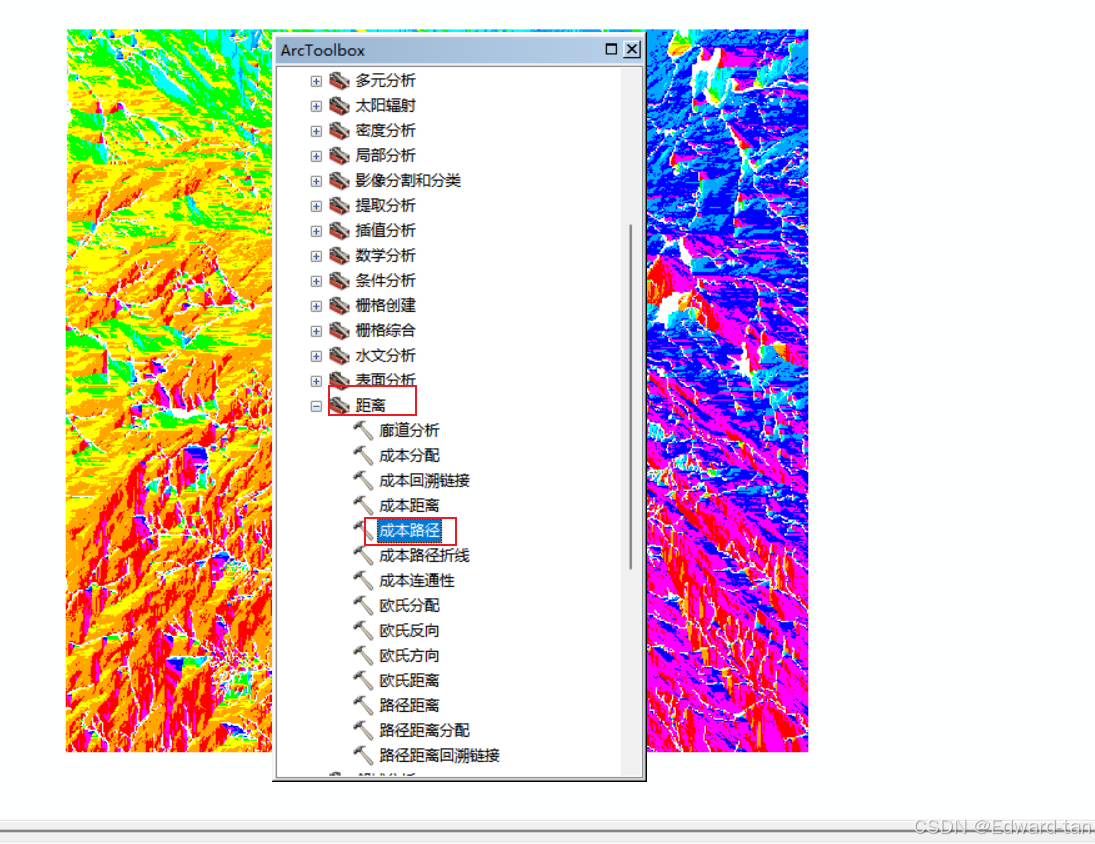Click the hammer icon for 路径距离分配
1095x844 pixels.
coord(363,731)
